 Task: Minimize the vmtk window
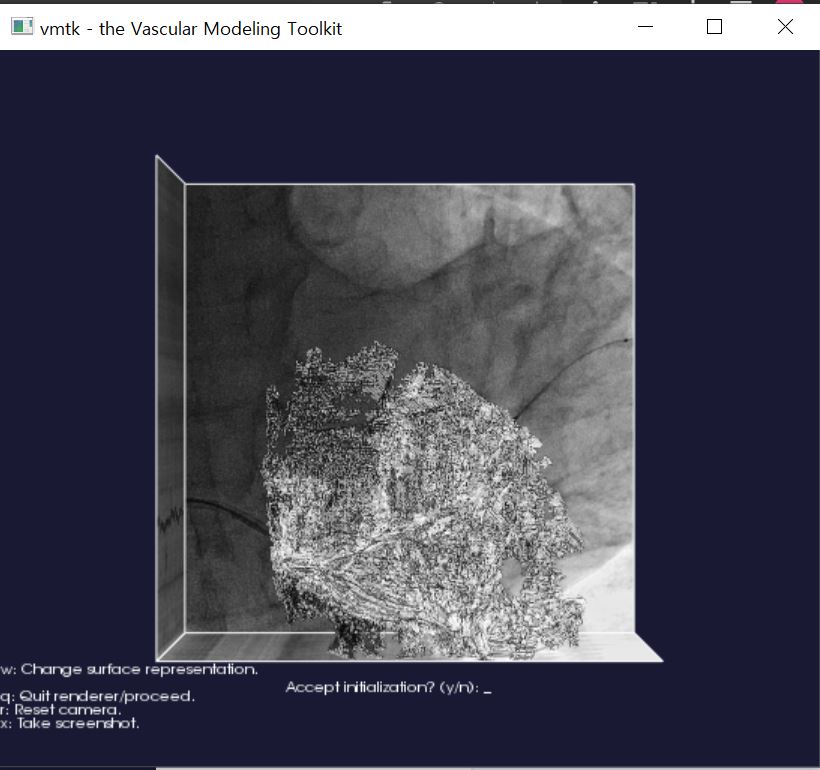click(646, 27)
